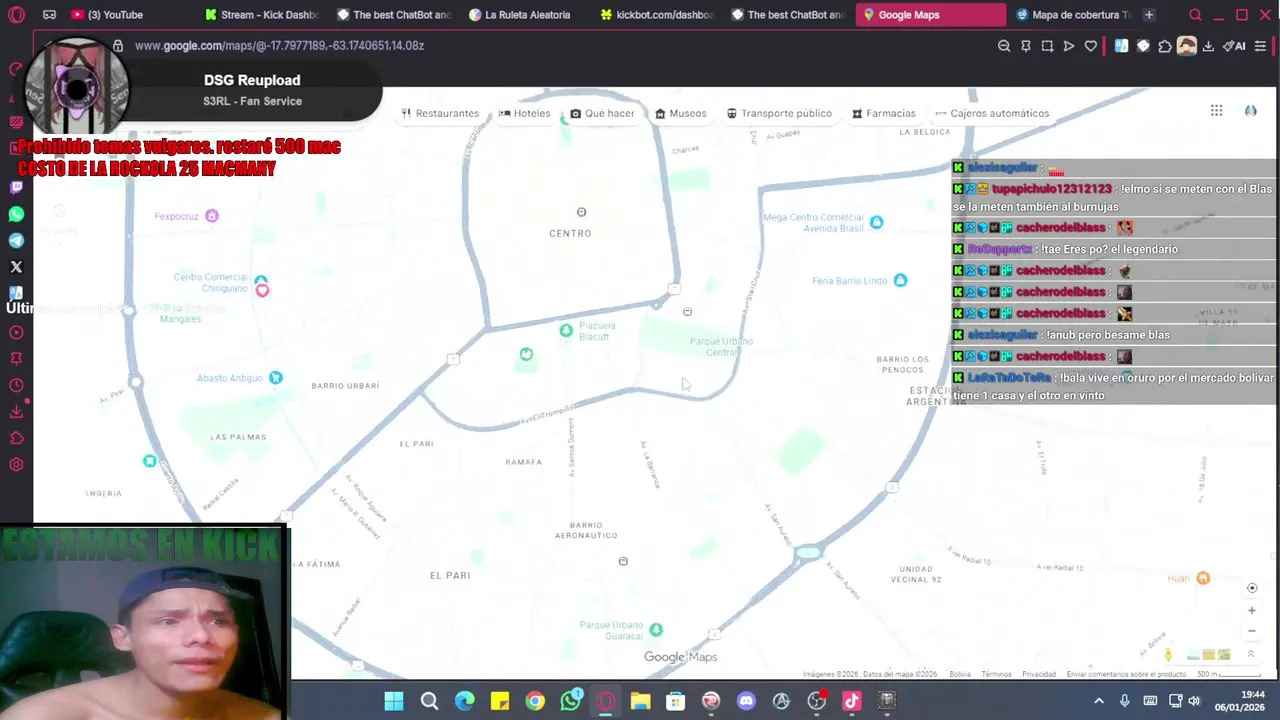Image resolution: width=1280 pixels, height=720 pixels.
Task: Open history clock in sidebar
Action: point(16,385)
